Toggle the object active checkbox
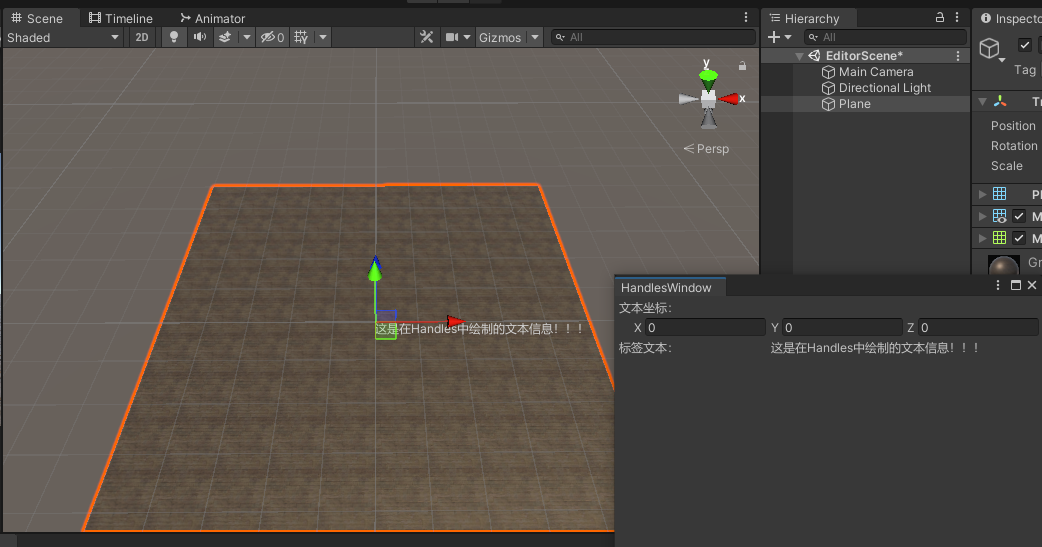Image resolution: width=1042 pixels, height=547 pixels. click(1025, 45)
